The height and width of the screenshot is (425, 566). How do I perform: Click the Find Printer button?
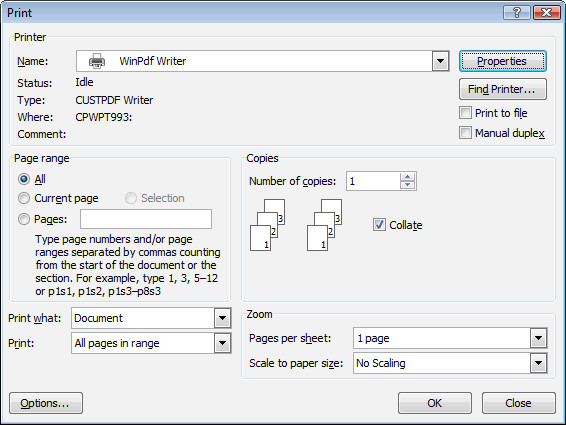click(503, 89)
